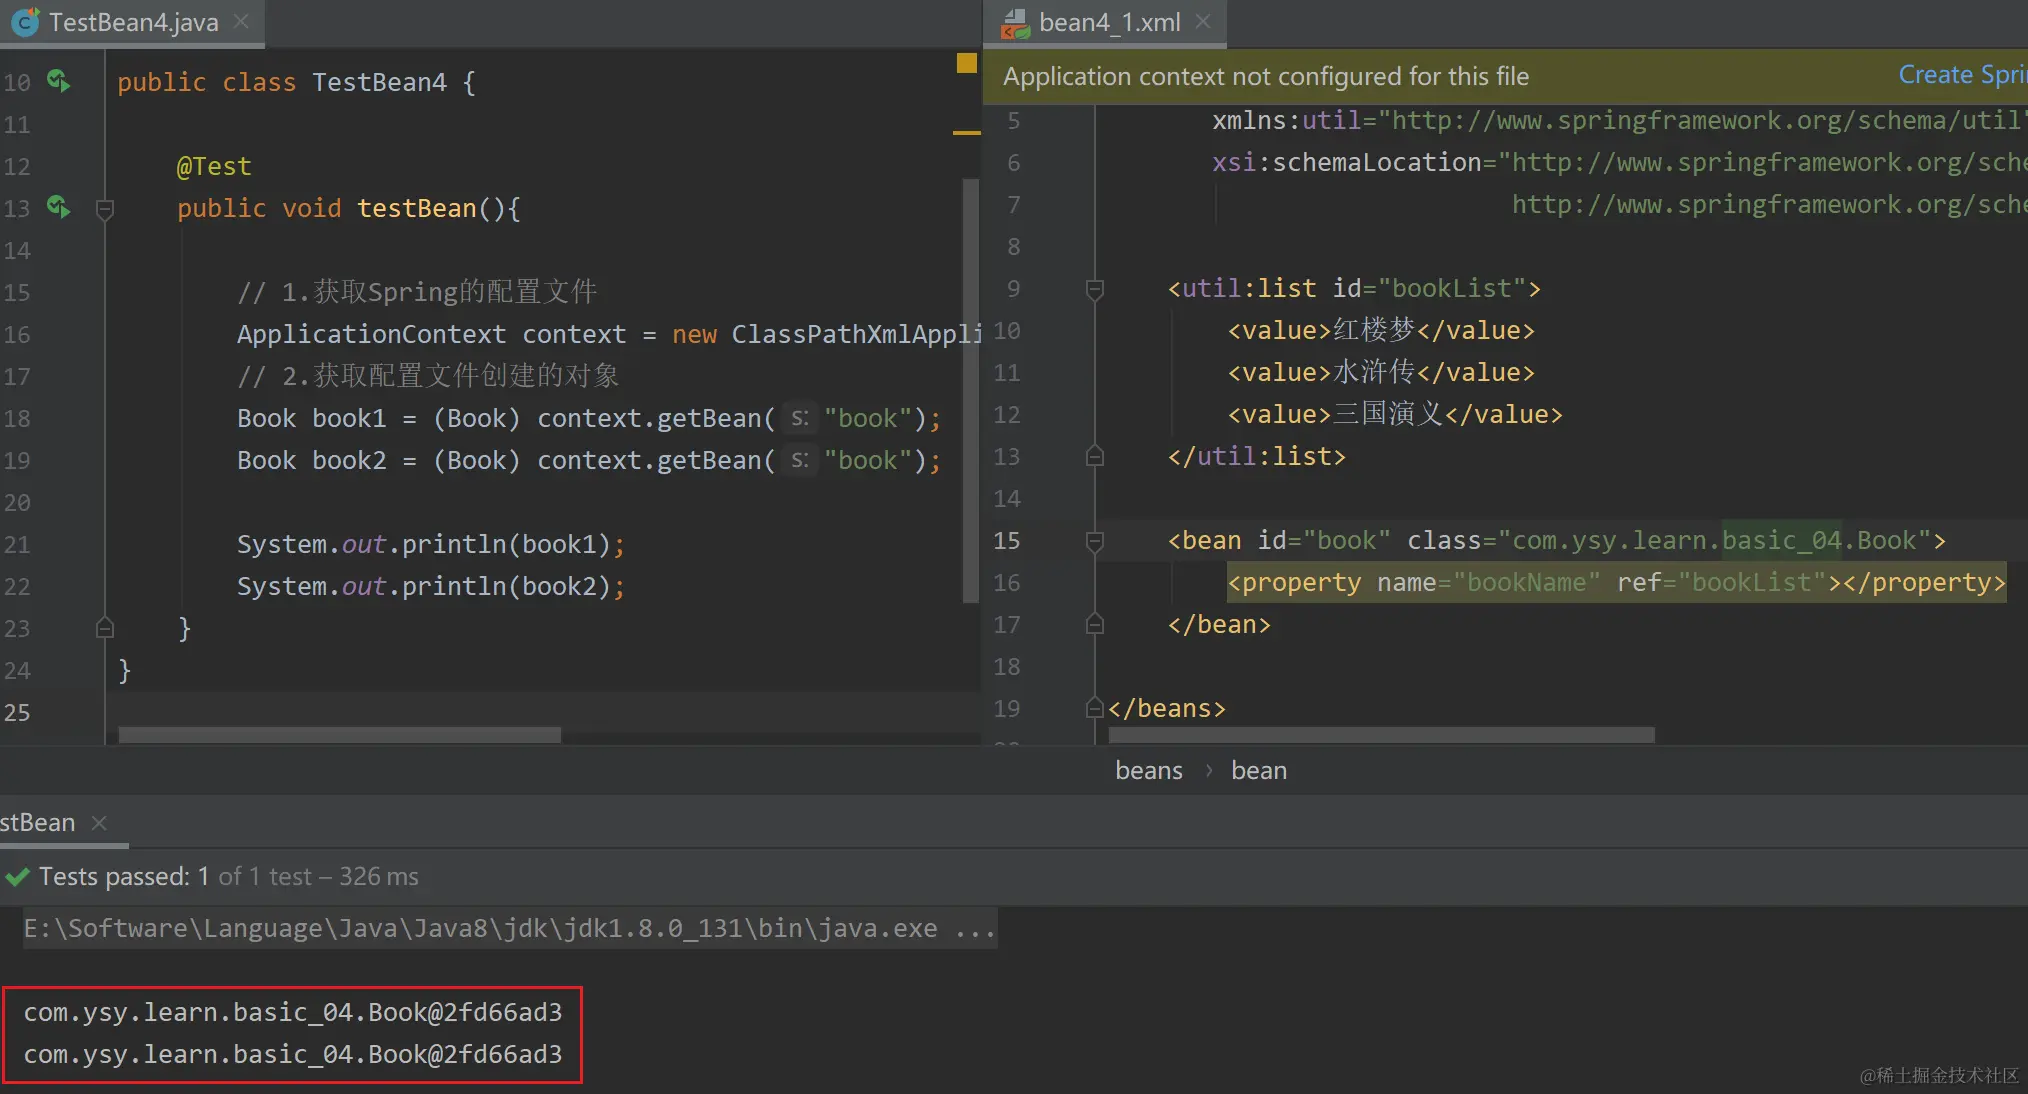Switch to the TestBean4.java tab
Viewport: 2028px width, 1094px height.
133,22
